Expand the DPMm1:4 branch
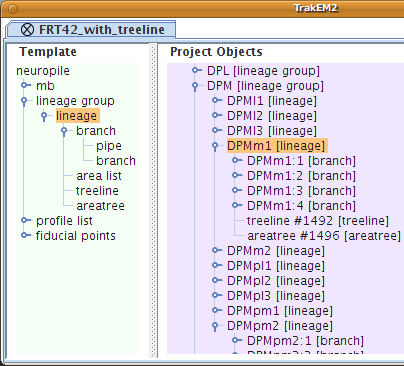Image resolution: width=404 pixels, height=366 pixels. click(x=236, y=205)
